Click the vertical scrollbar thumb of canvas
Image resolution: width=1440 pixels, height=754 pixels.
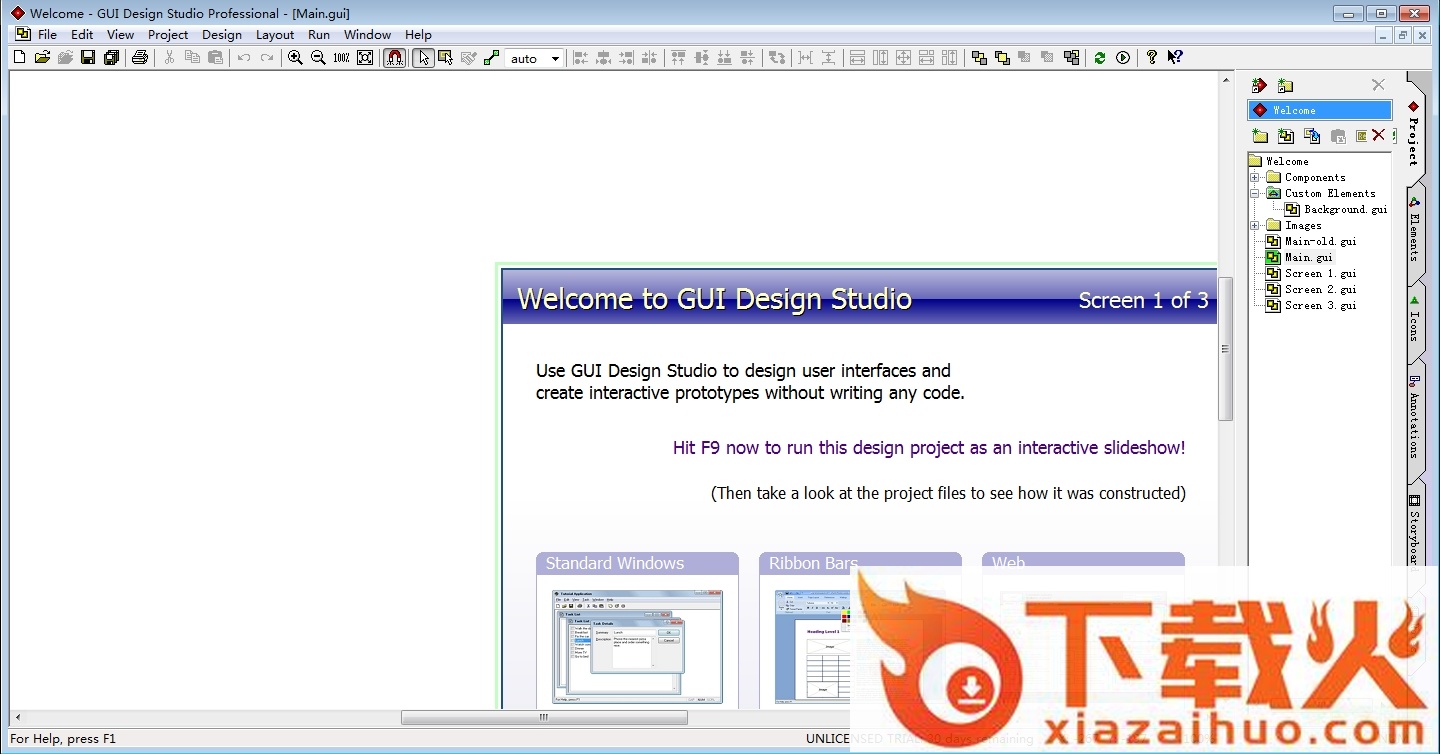(x=1225, y=349)
